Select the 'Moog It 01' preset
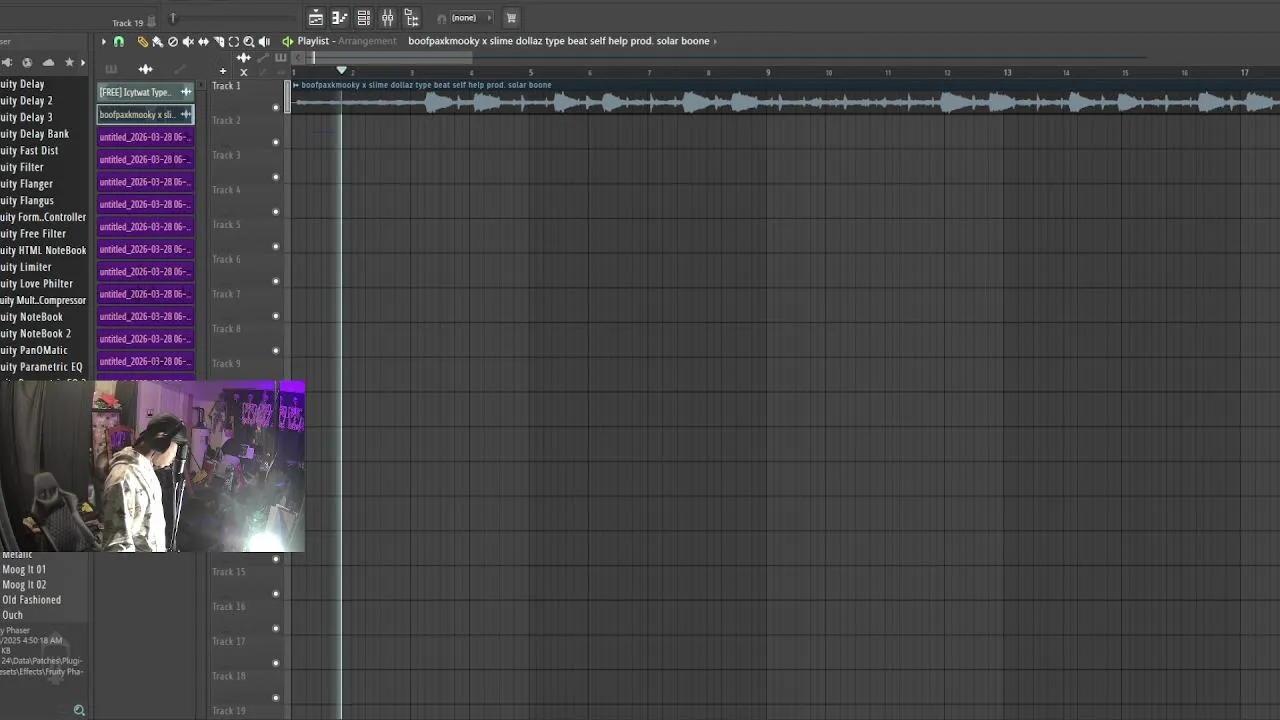Image resolution: width=1280 pixels, height=720 pixels. coord(24,569)
